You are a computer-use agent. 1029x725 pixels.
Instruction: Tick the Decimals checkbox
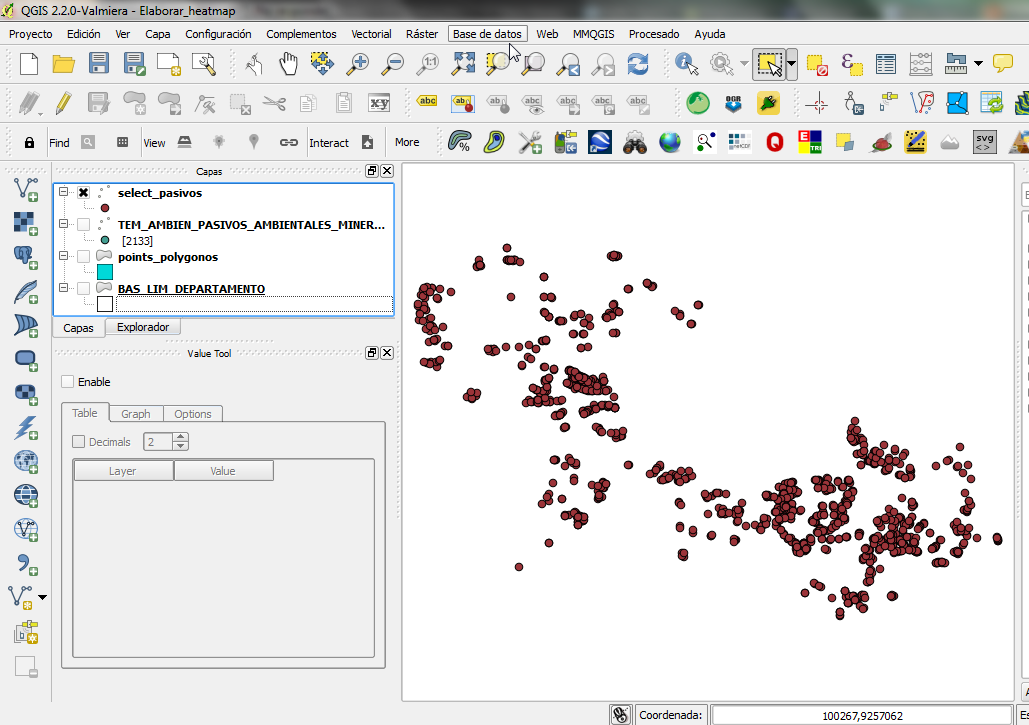[79, 442]
